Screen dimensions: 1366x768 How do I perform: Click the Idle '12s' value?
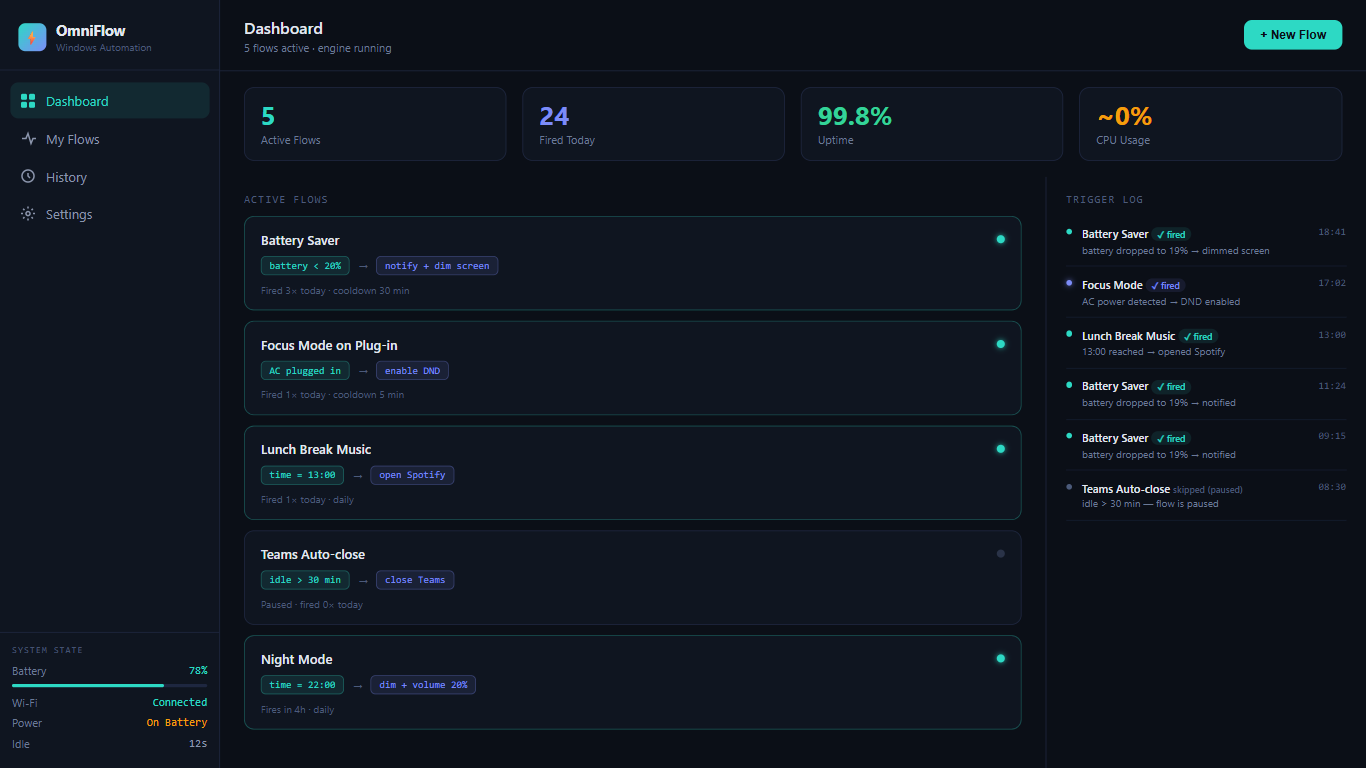pyautogui.click(x=198, y=744)
